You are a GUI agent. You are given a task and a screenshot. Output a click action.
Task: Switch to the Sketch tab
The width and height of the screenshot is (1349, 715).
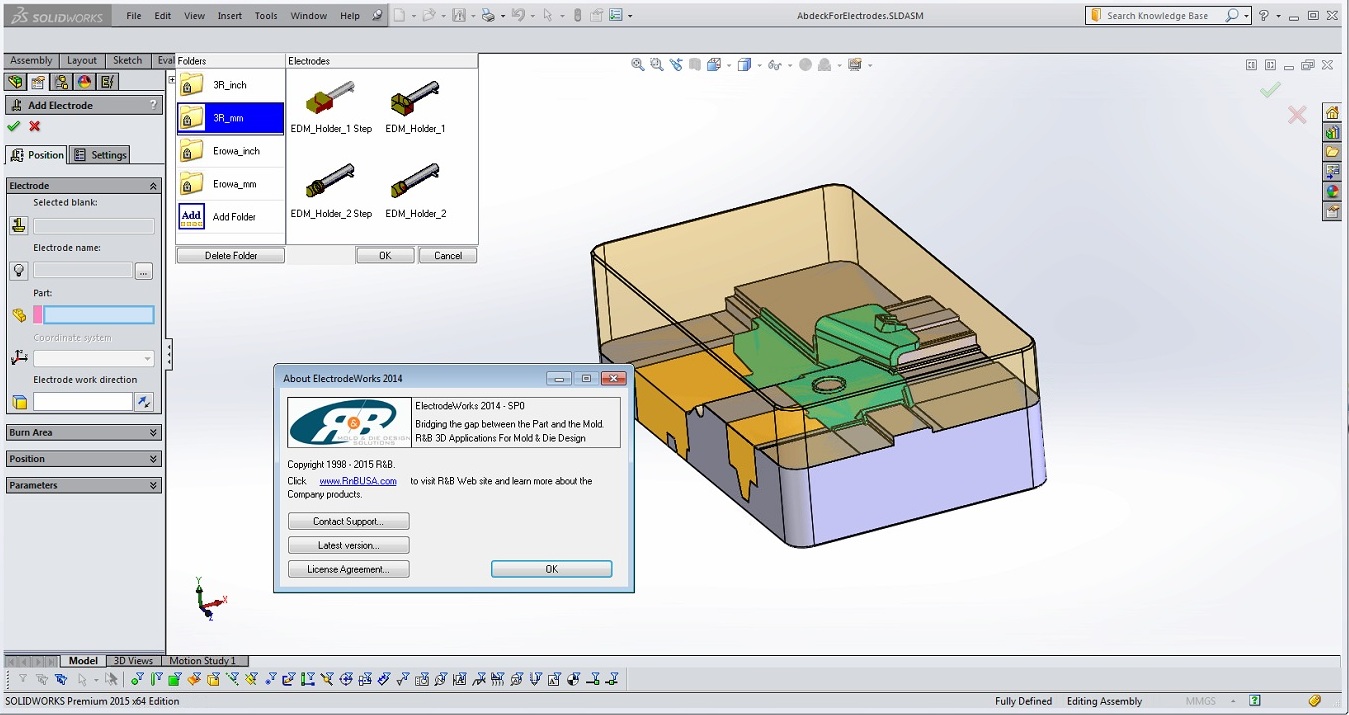(128, 61)
